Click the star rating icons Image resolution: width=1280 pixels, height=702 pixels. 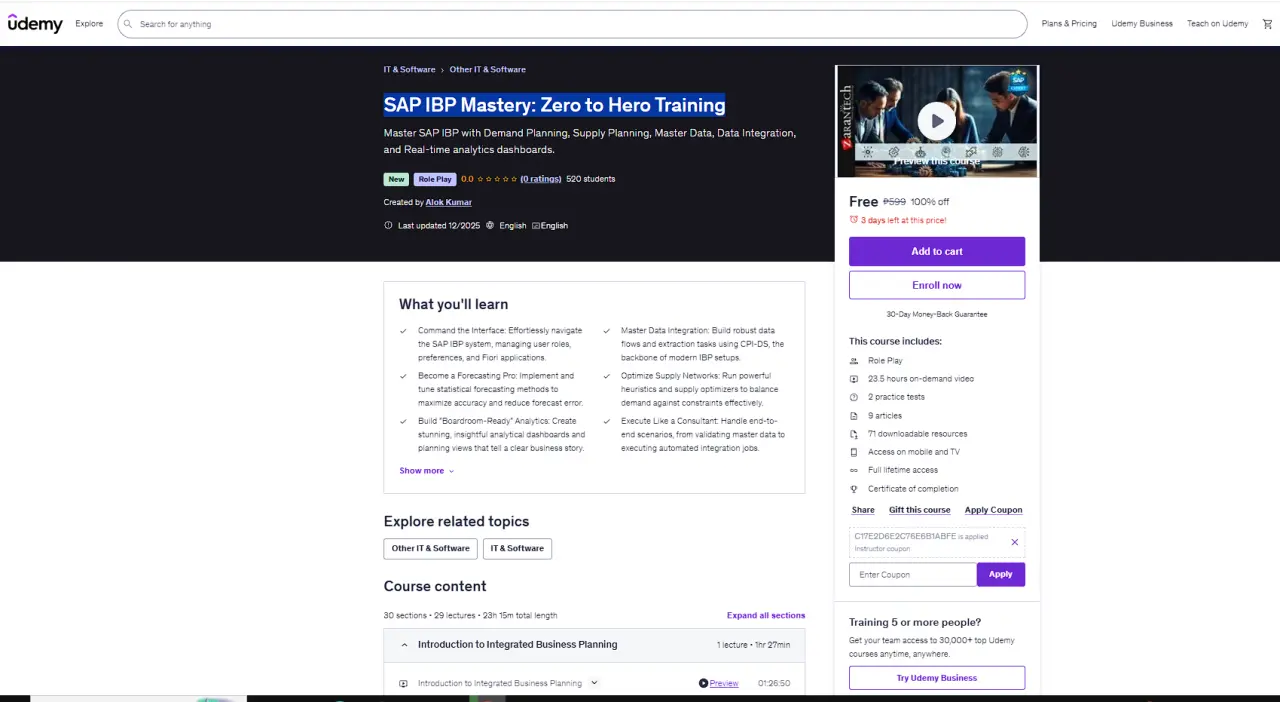[x=497, y=179]
